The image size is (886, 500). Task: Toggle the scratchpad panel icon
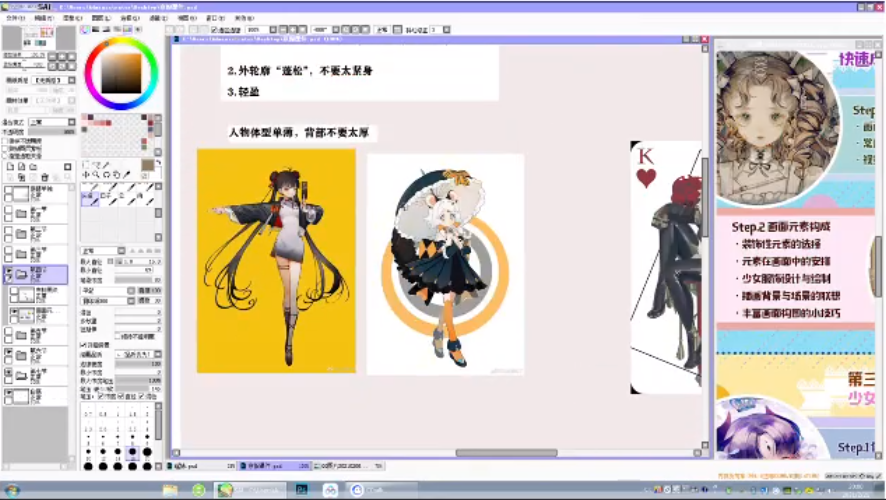coord(138,29)
